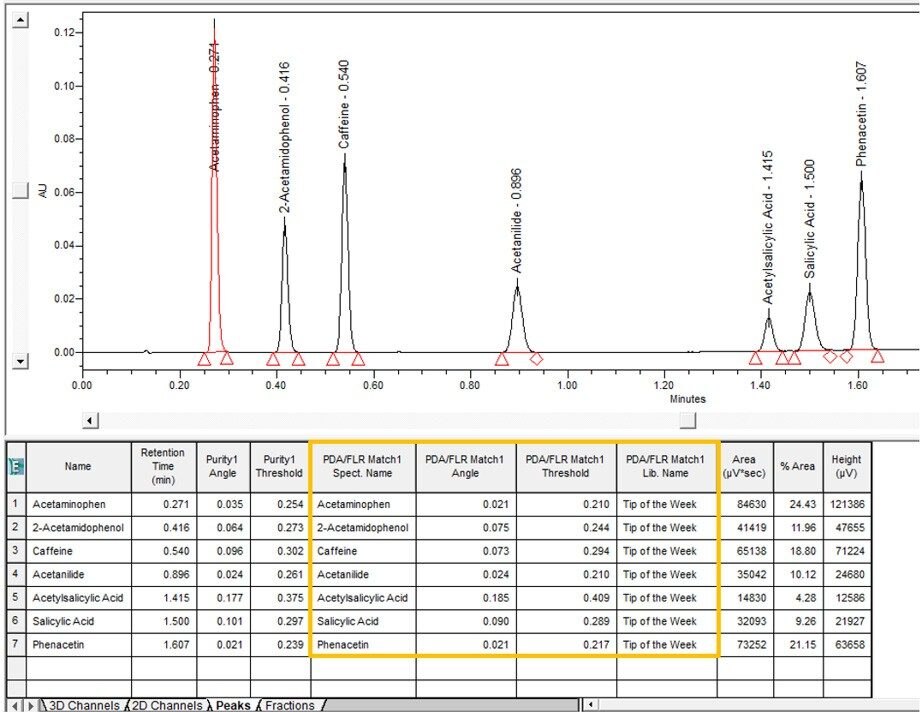Click the Caffeine peak label at 0.540
Image resolution: width=922 pixels, height=712 pixels.
click(344, 104)
